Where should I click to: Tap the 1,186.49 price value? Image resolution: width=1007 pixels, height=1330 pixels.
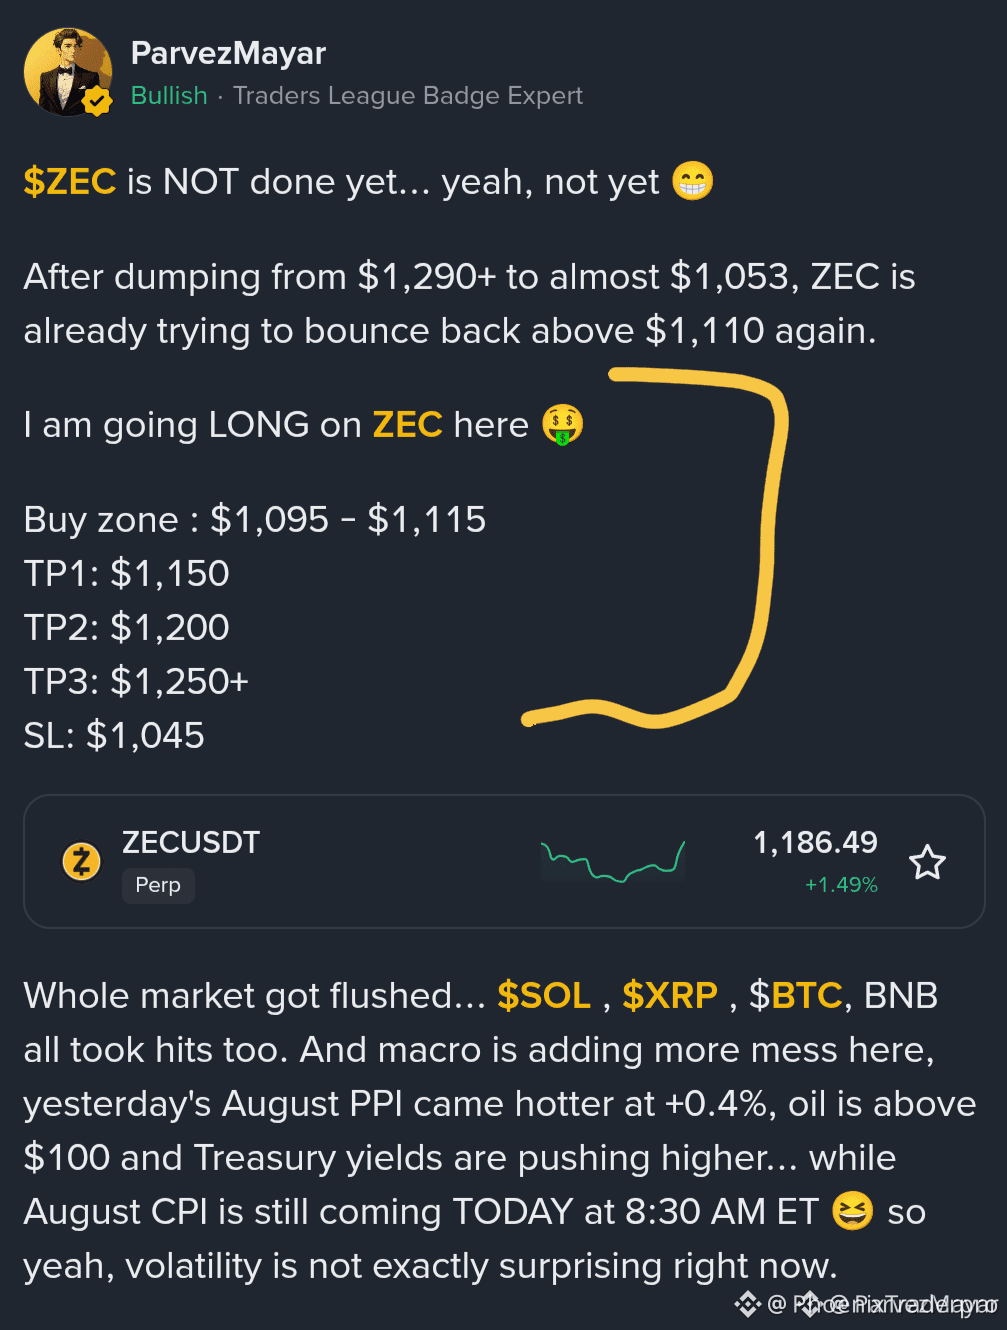coord(815,843)
